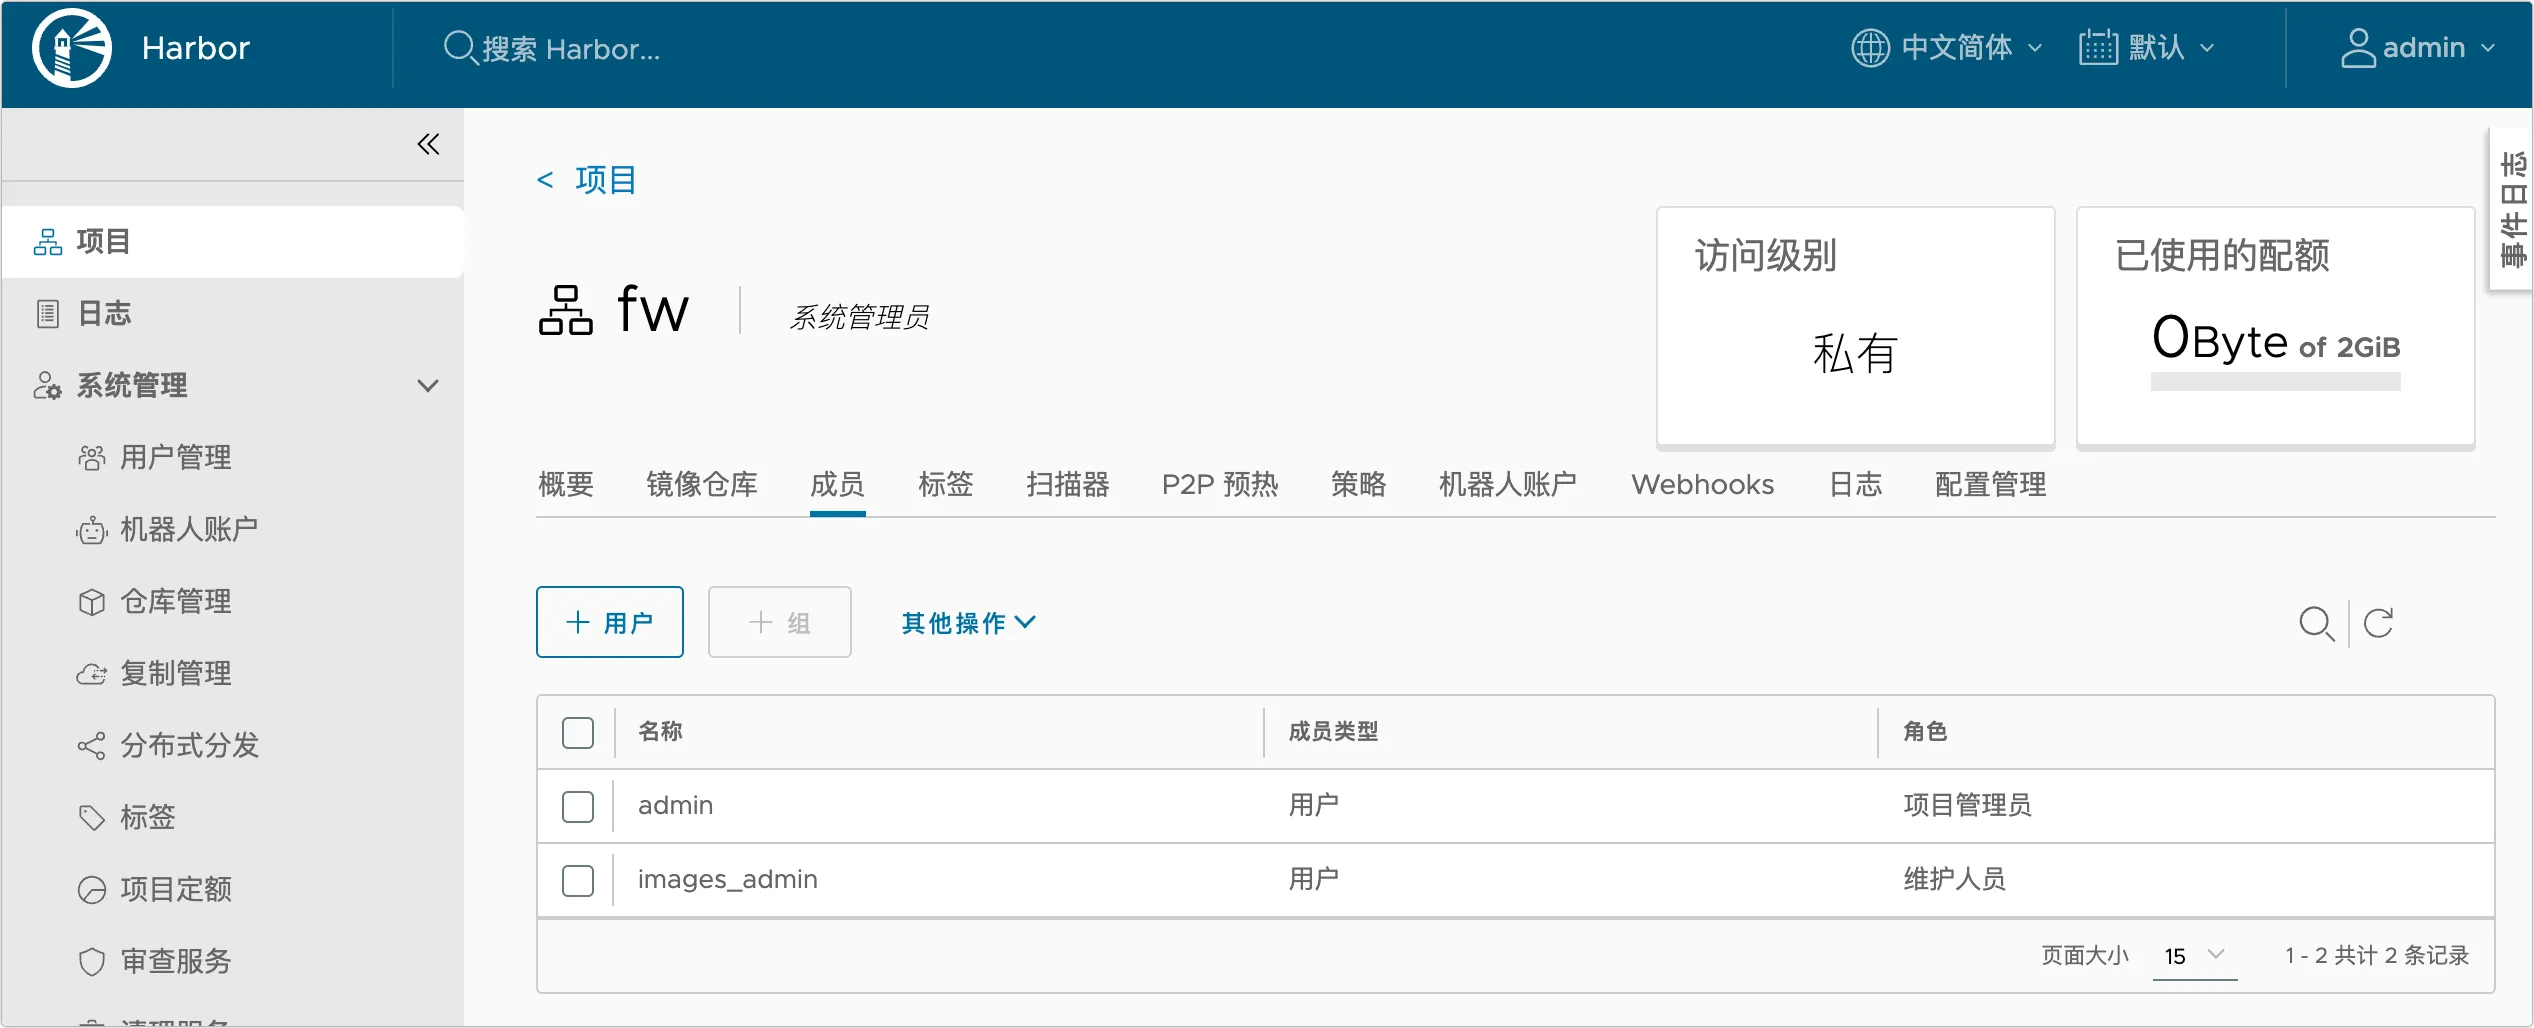Open the 镜像仓库 tab
This screenshot has width=2534, height=1028.
702,485
